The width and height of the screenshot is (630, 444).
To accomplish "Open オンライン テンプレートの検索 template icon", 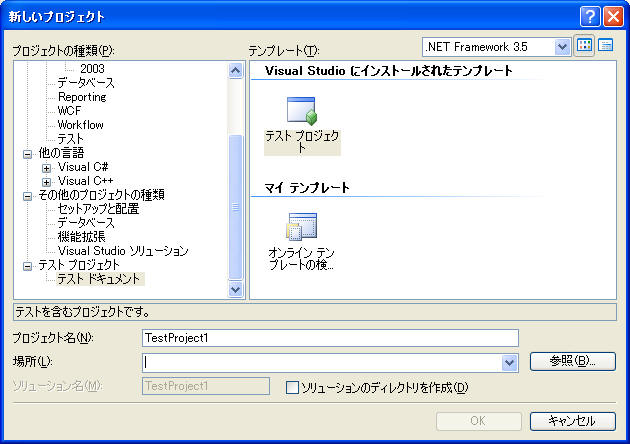I will click(301, 241).
